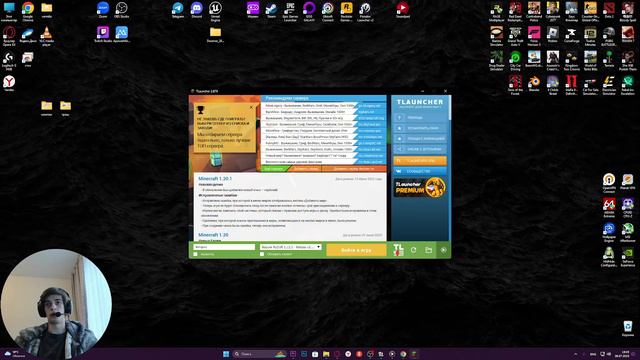Click the Установить скин sidebar button
The height and width of the screenshot is (360, 640).
[x=420, y=128]
